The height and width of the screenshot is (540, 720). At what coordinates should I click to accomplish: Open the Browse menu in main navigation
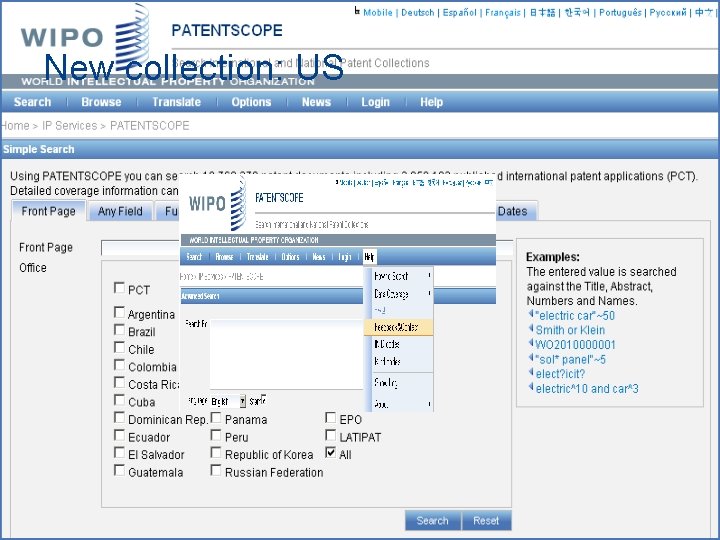tap(101, 102)
